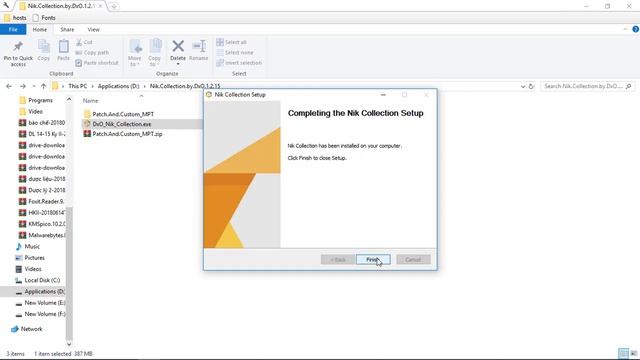Switch to large icons view
Image resolution: width=640 pixels, height=360 pixels.
coord(633,353)
